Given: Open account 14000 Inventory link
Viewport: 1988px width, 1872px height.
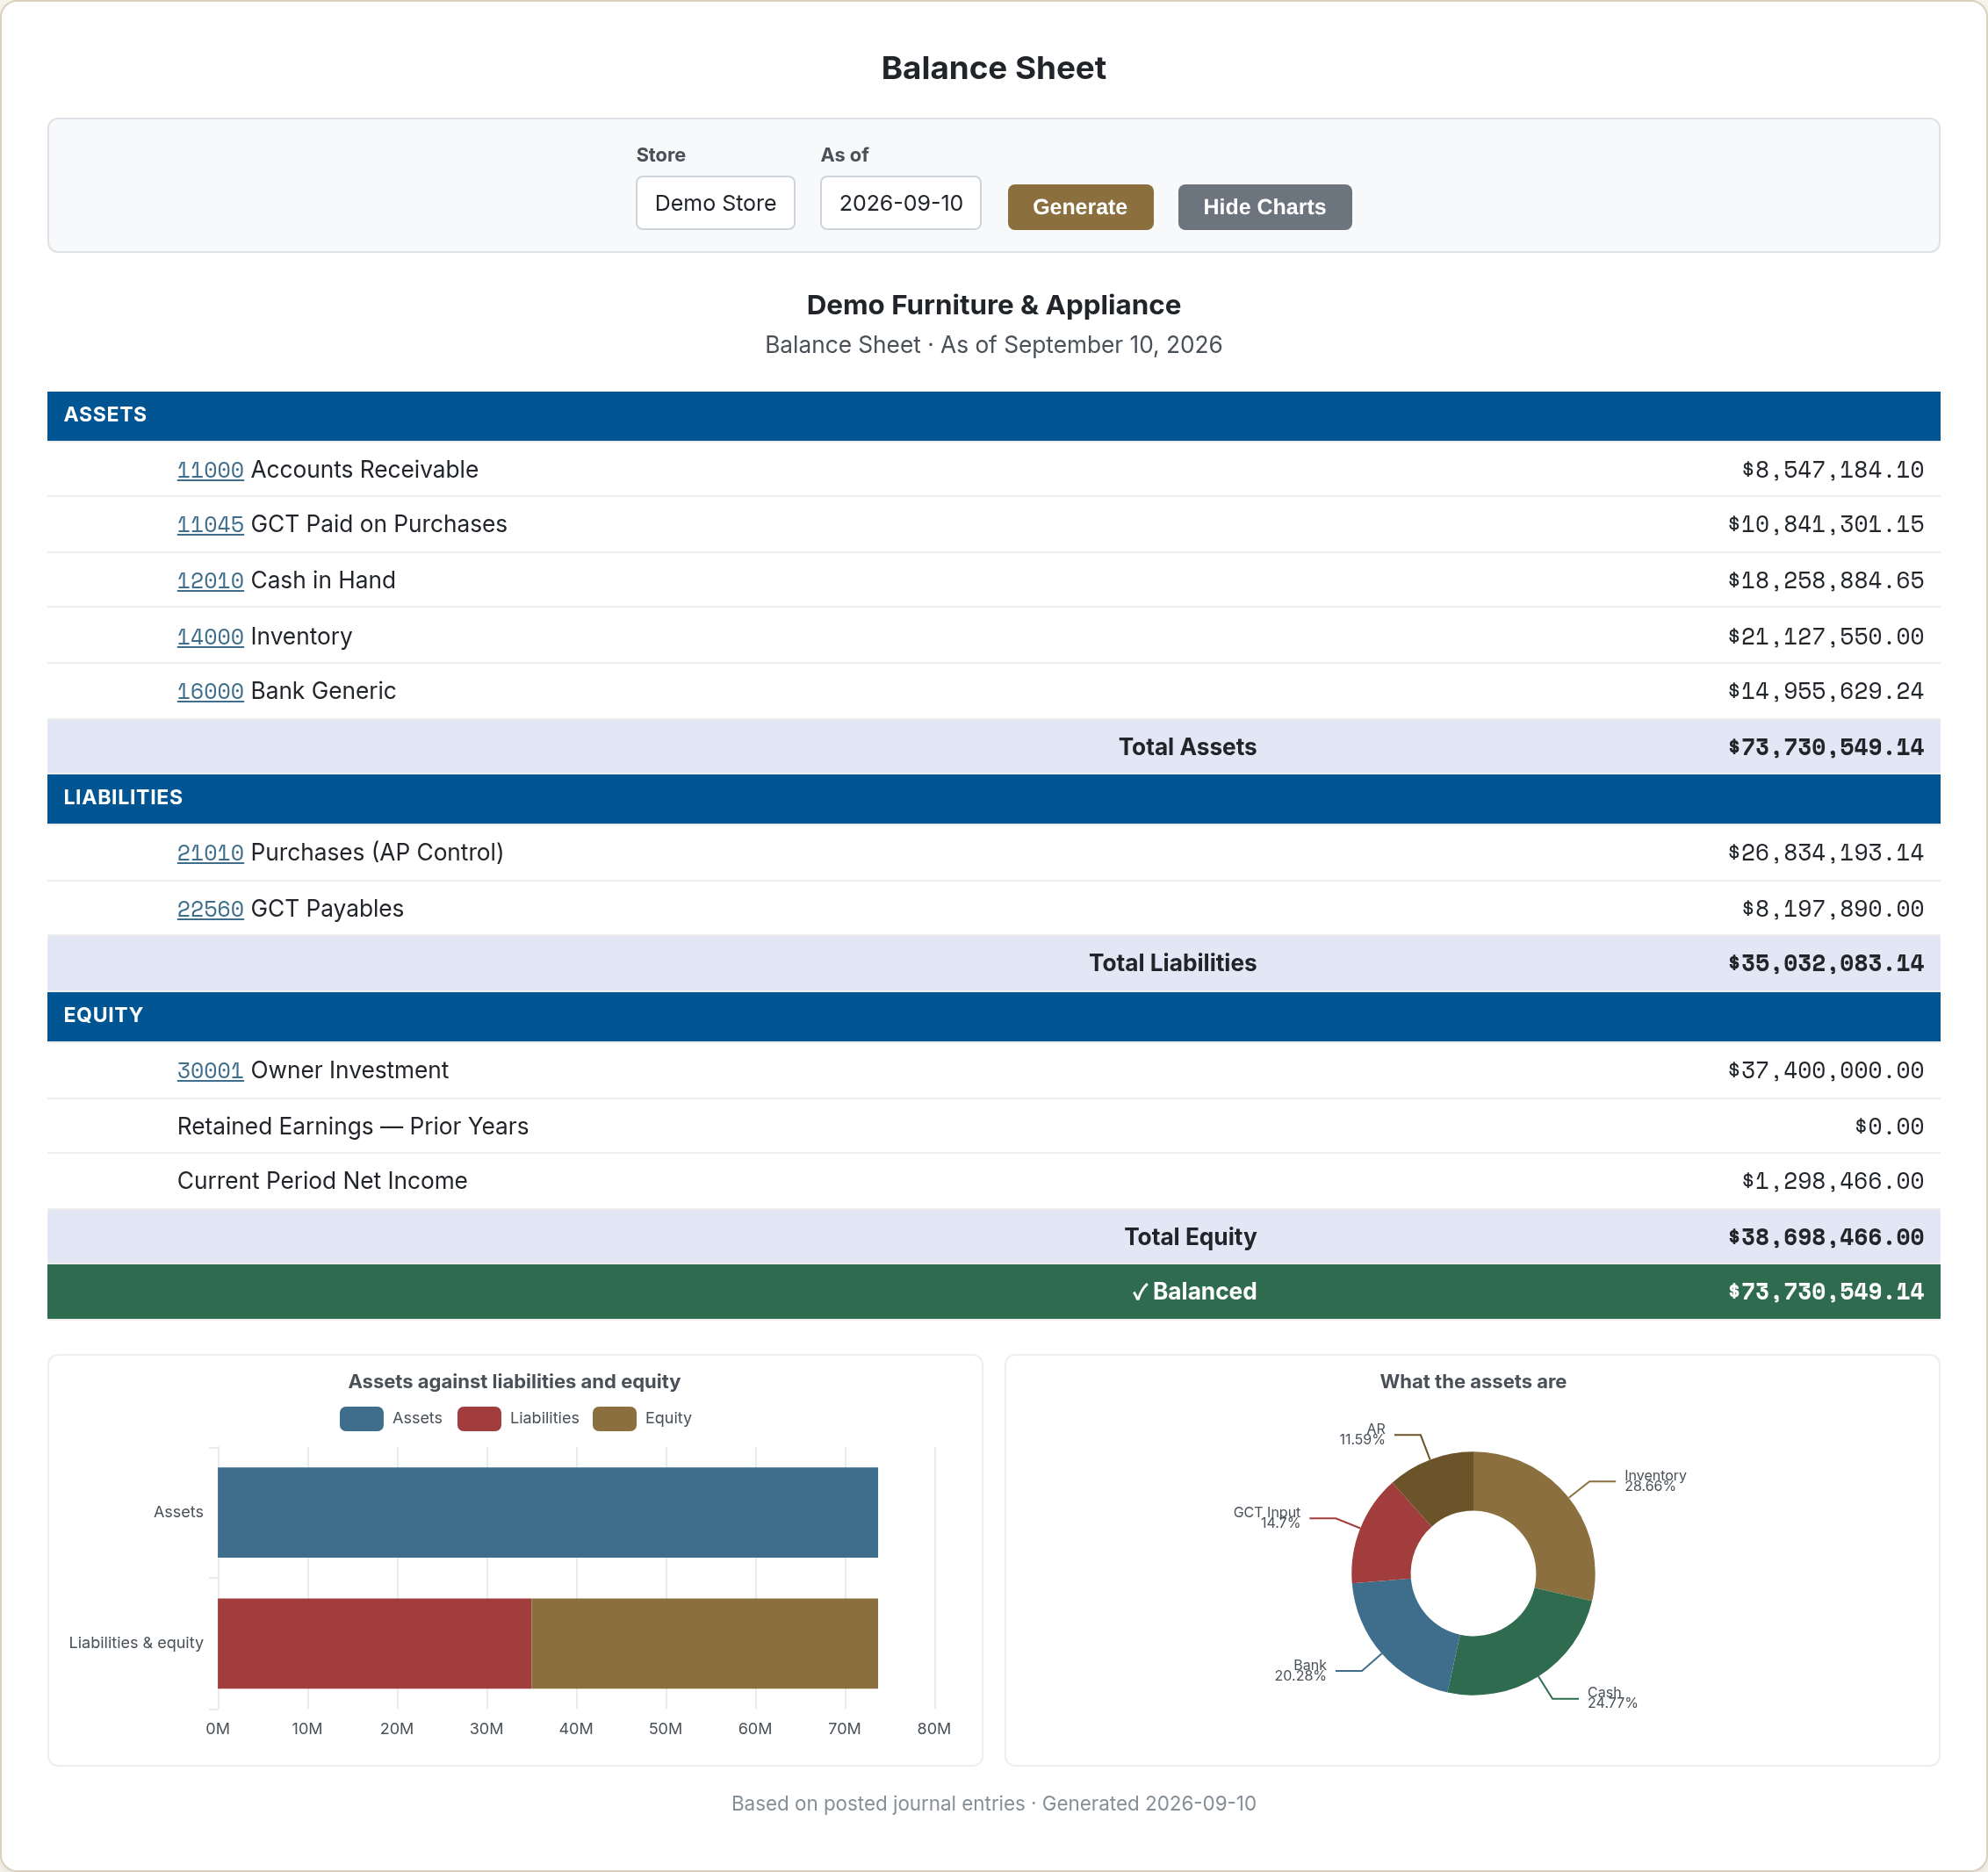Looking at the screenshot, I should pyautogui.click(x=210, y=636).
